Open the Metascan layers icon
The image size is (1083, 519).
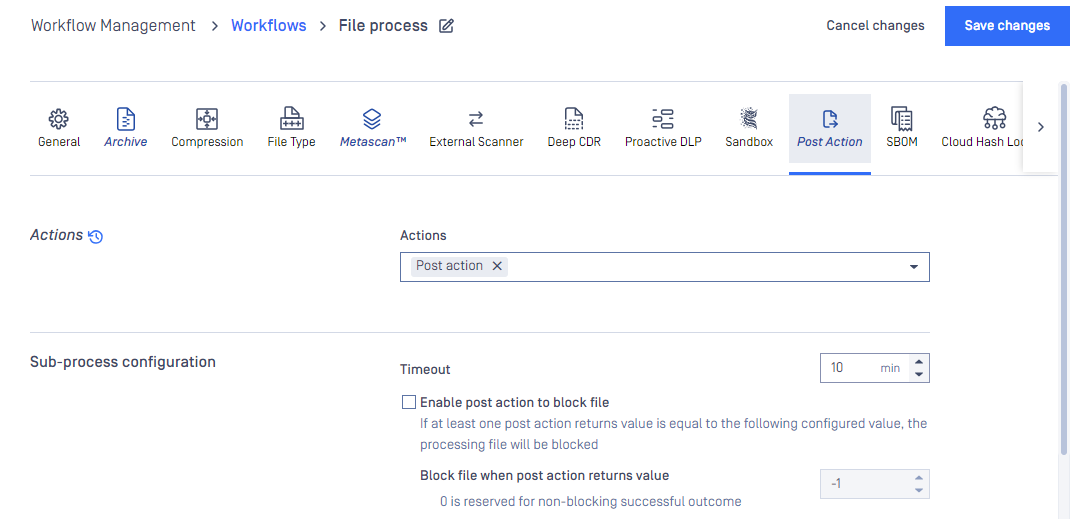click(x=372, y=119)
